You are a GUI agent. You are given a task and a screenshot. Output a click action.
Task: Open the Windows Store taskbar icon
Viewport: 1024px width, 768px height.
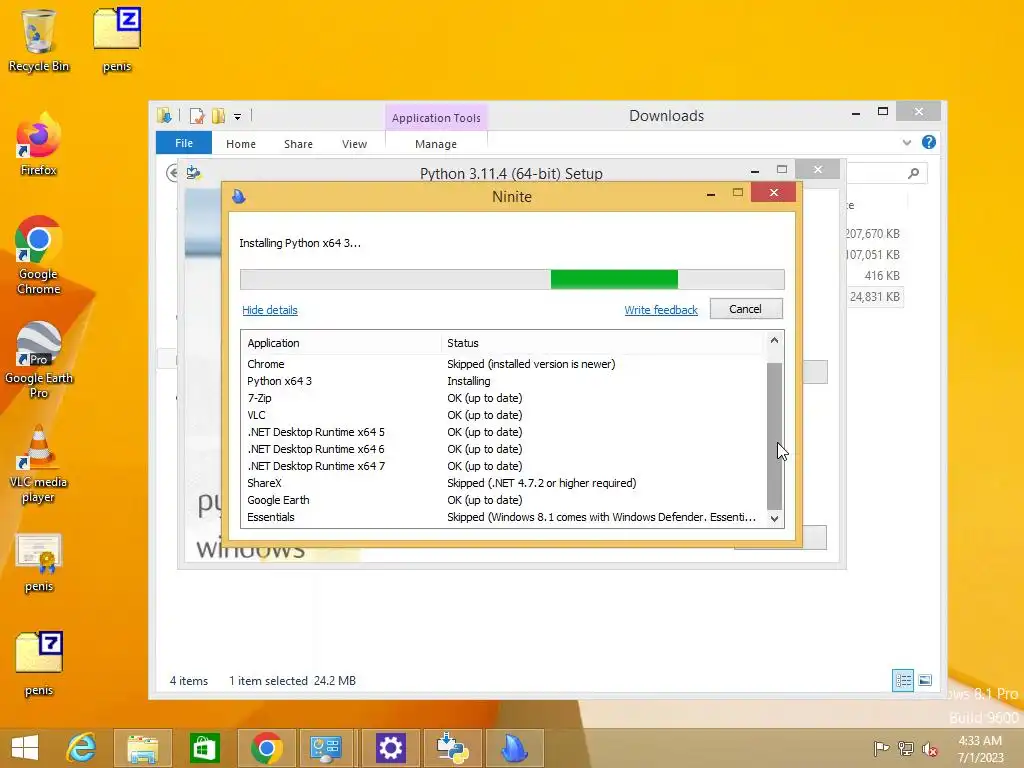pyautogui.click(x=204, y=748)
